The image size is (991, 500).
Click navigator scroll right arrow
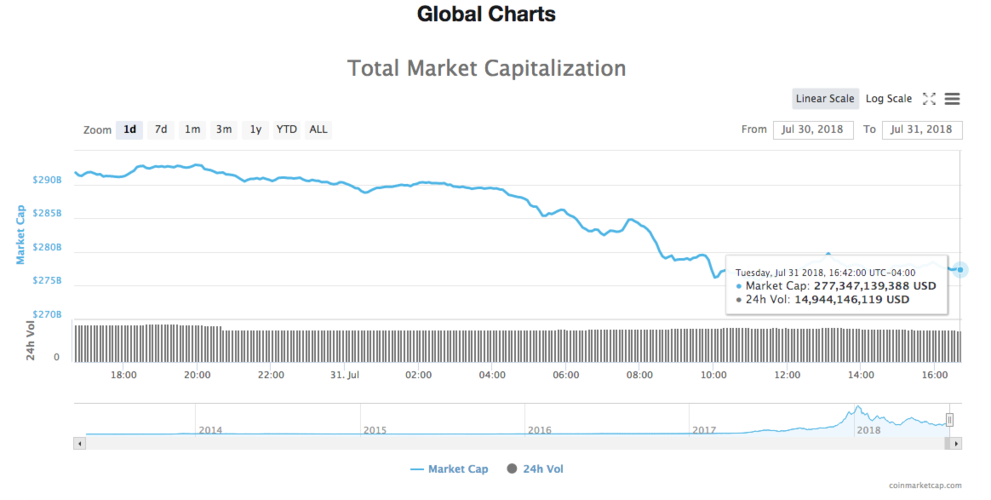(957, 442)
